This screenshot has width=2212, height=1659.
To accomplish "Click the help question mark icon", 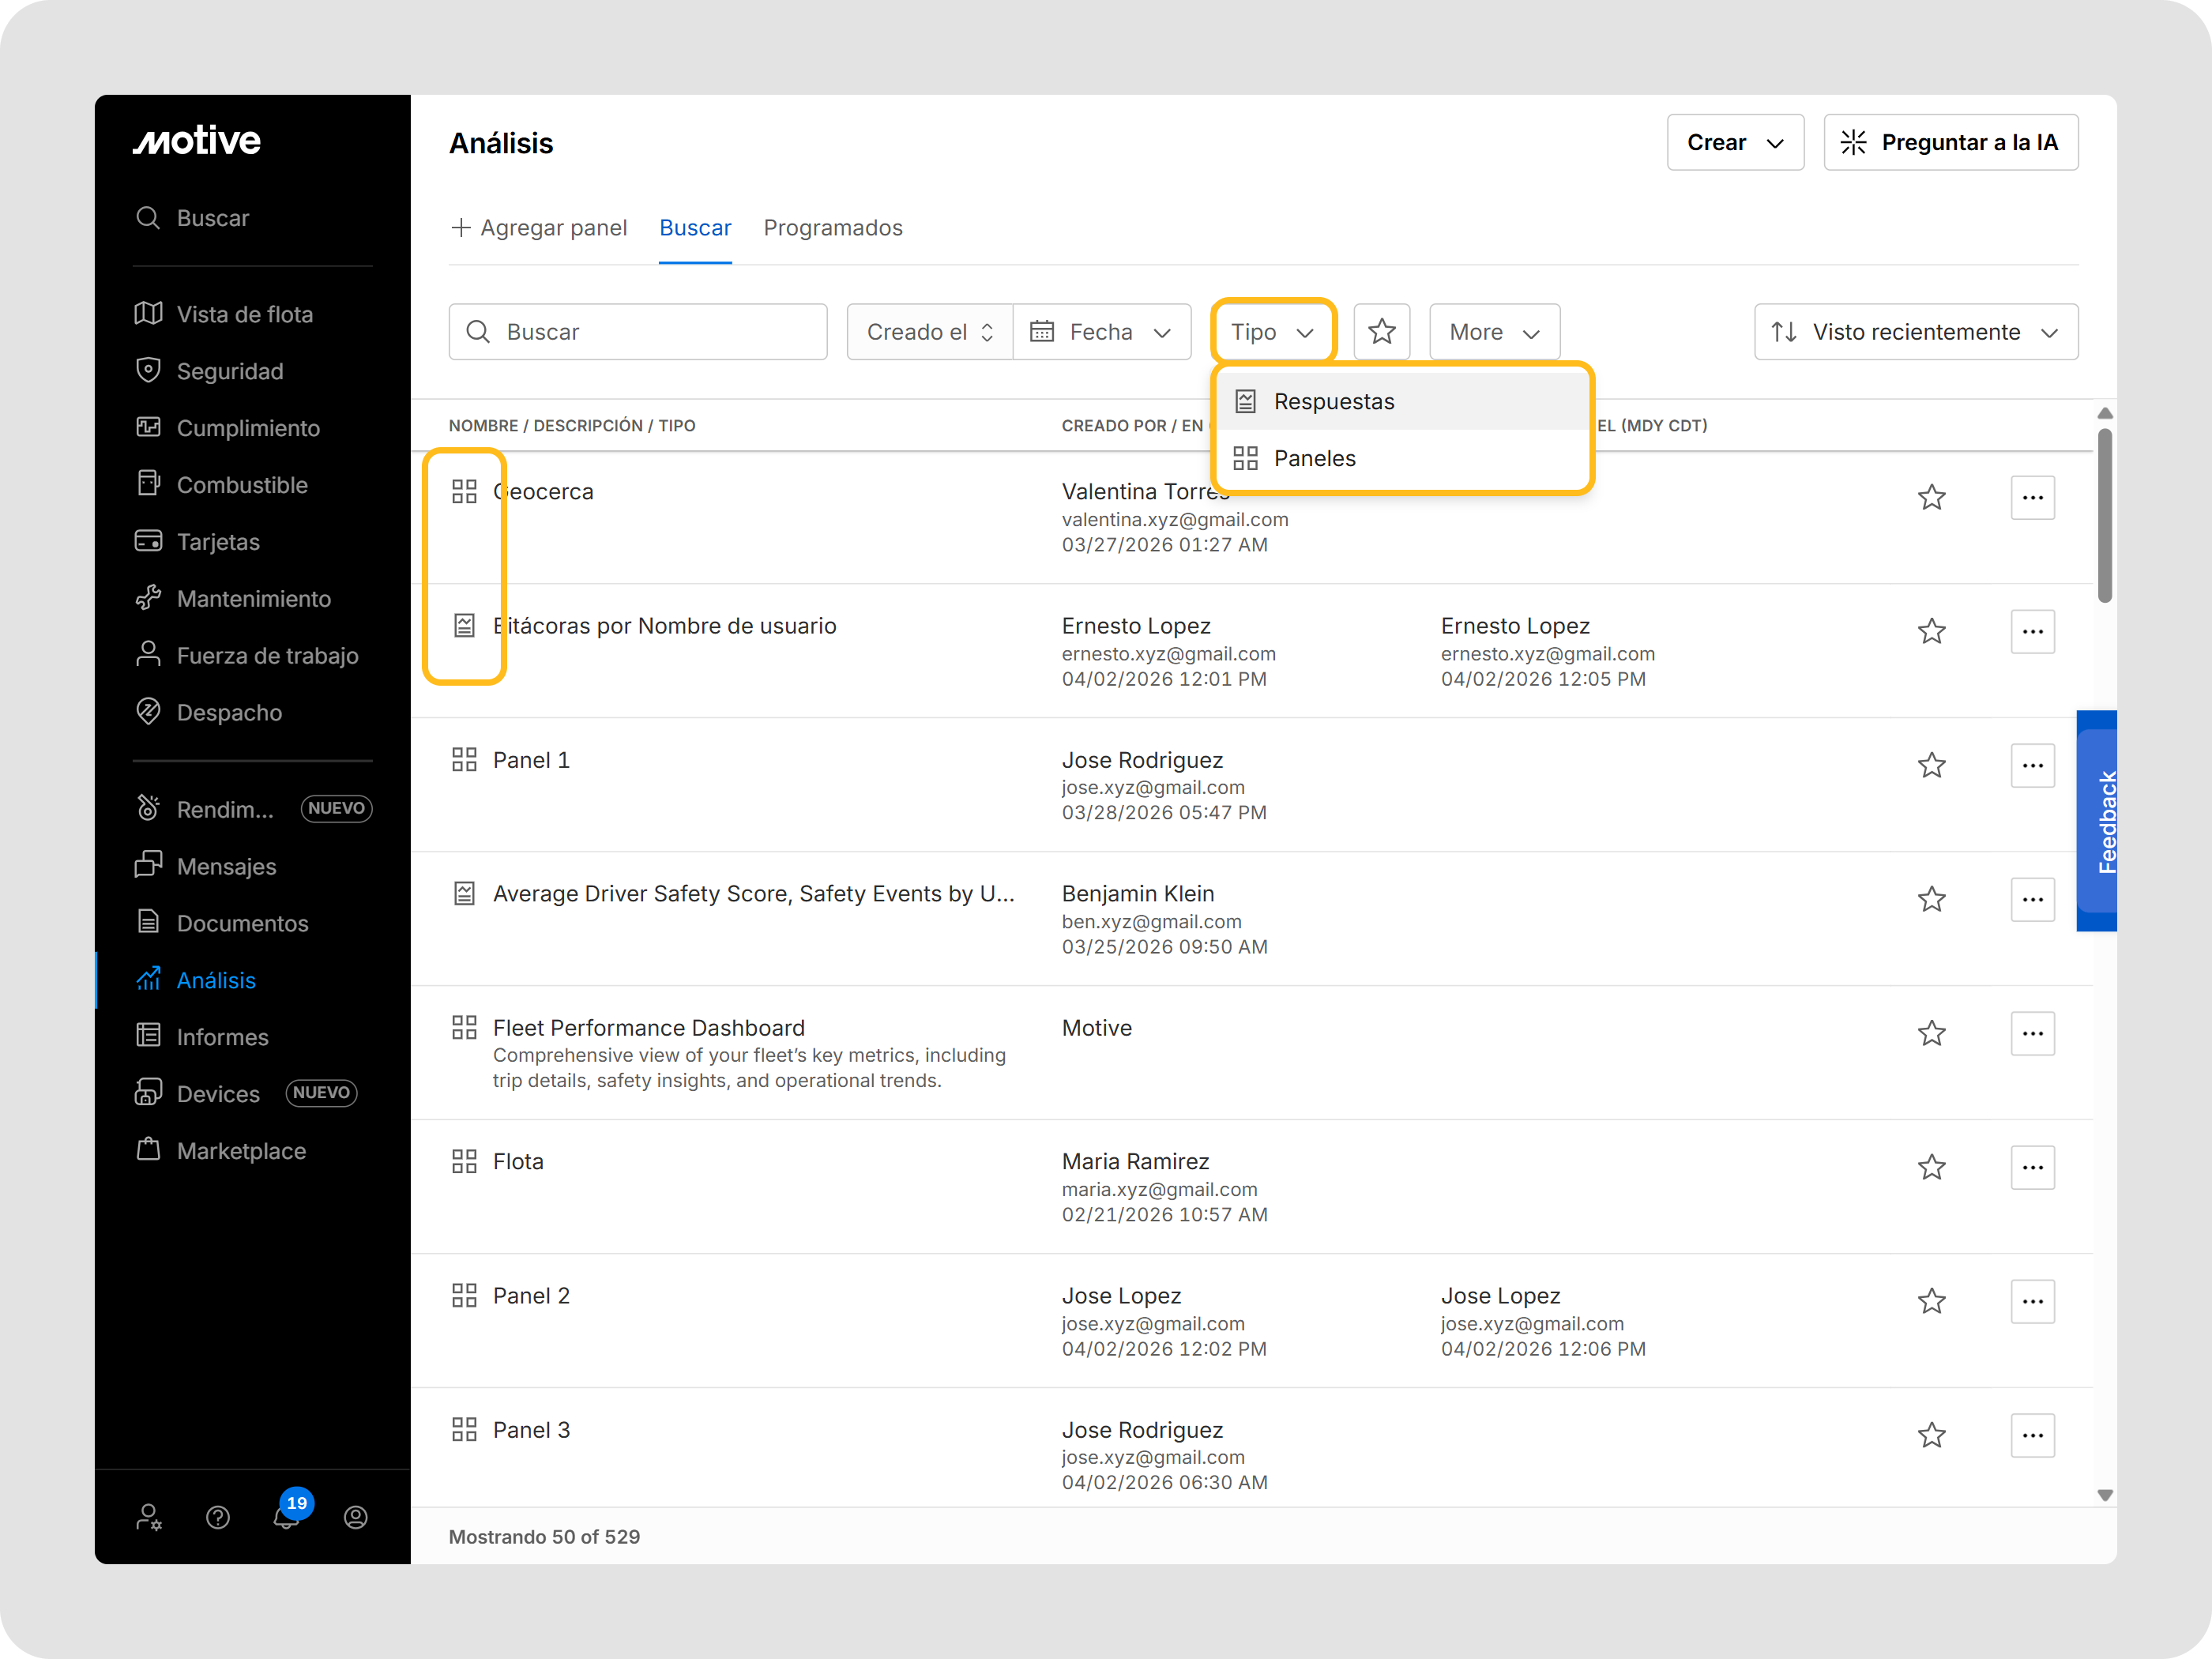I will [218, 1518].
